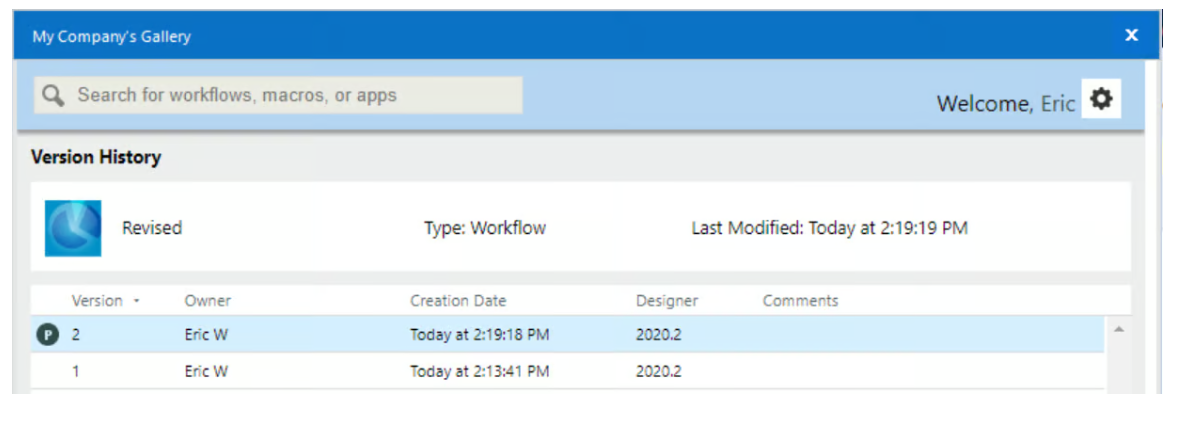The height and width of the screenshot is (435, 1177).
Task: Sort by the Owner column header
Action: (208, 301)
